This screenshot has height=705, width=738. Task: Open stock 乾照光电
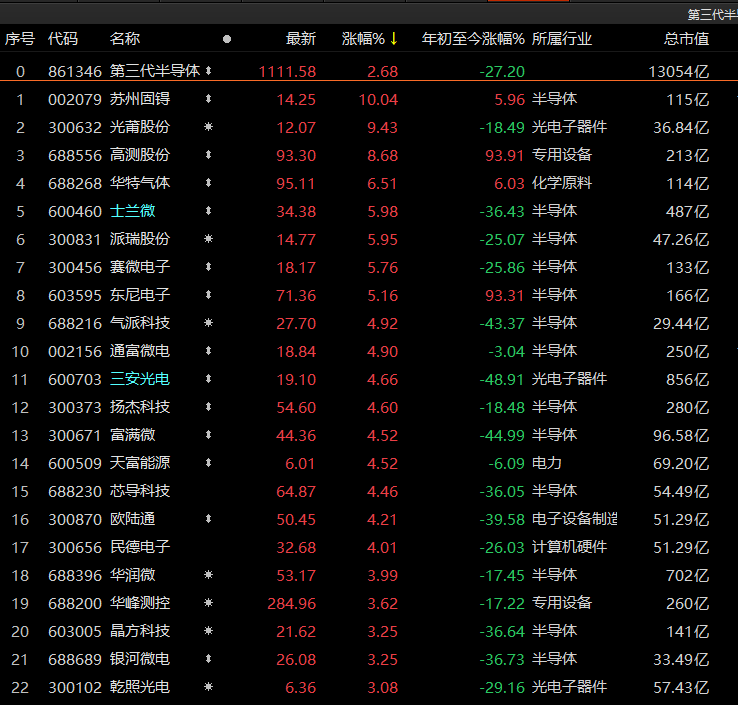coord(140,687)
